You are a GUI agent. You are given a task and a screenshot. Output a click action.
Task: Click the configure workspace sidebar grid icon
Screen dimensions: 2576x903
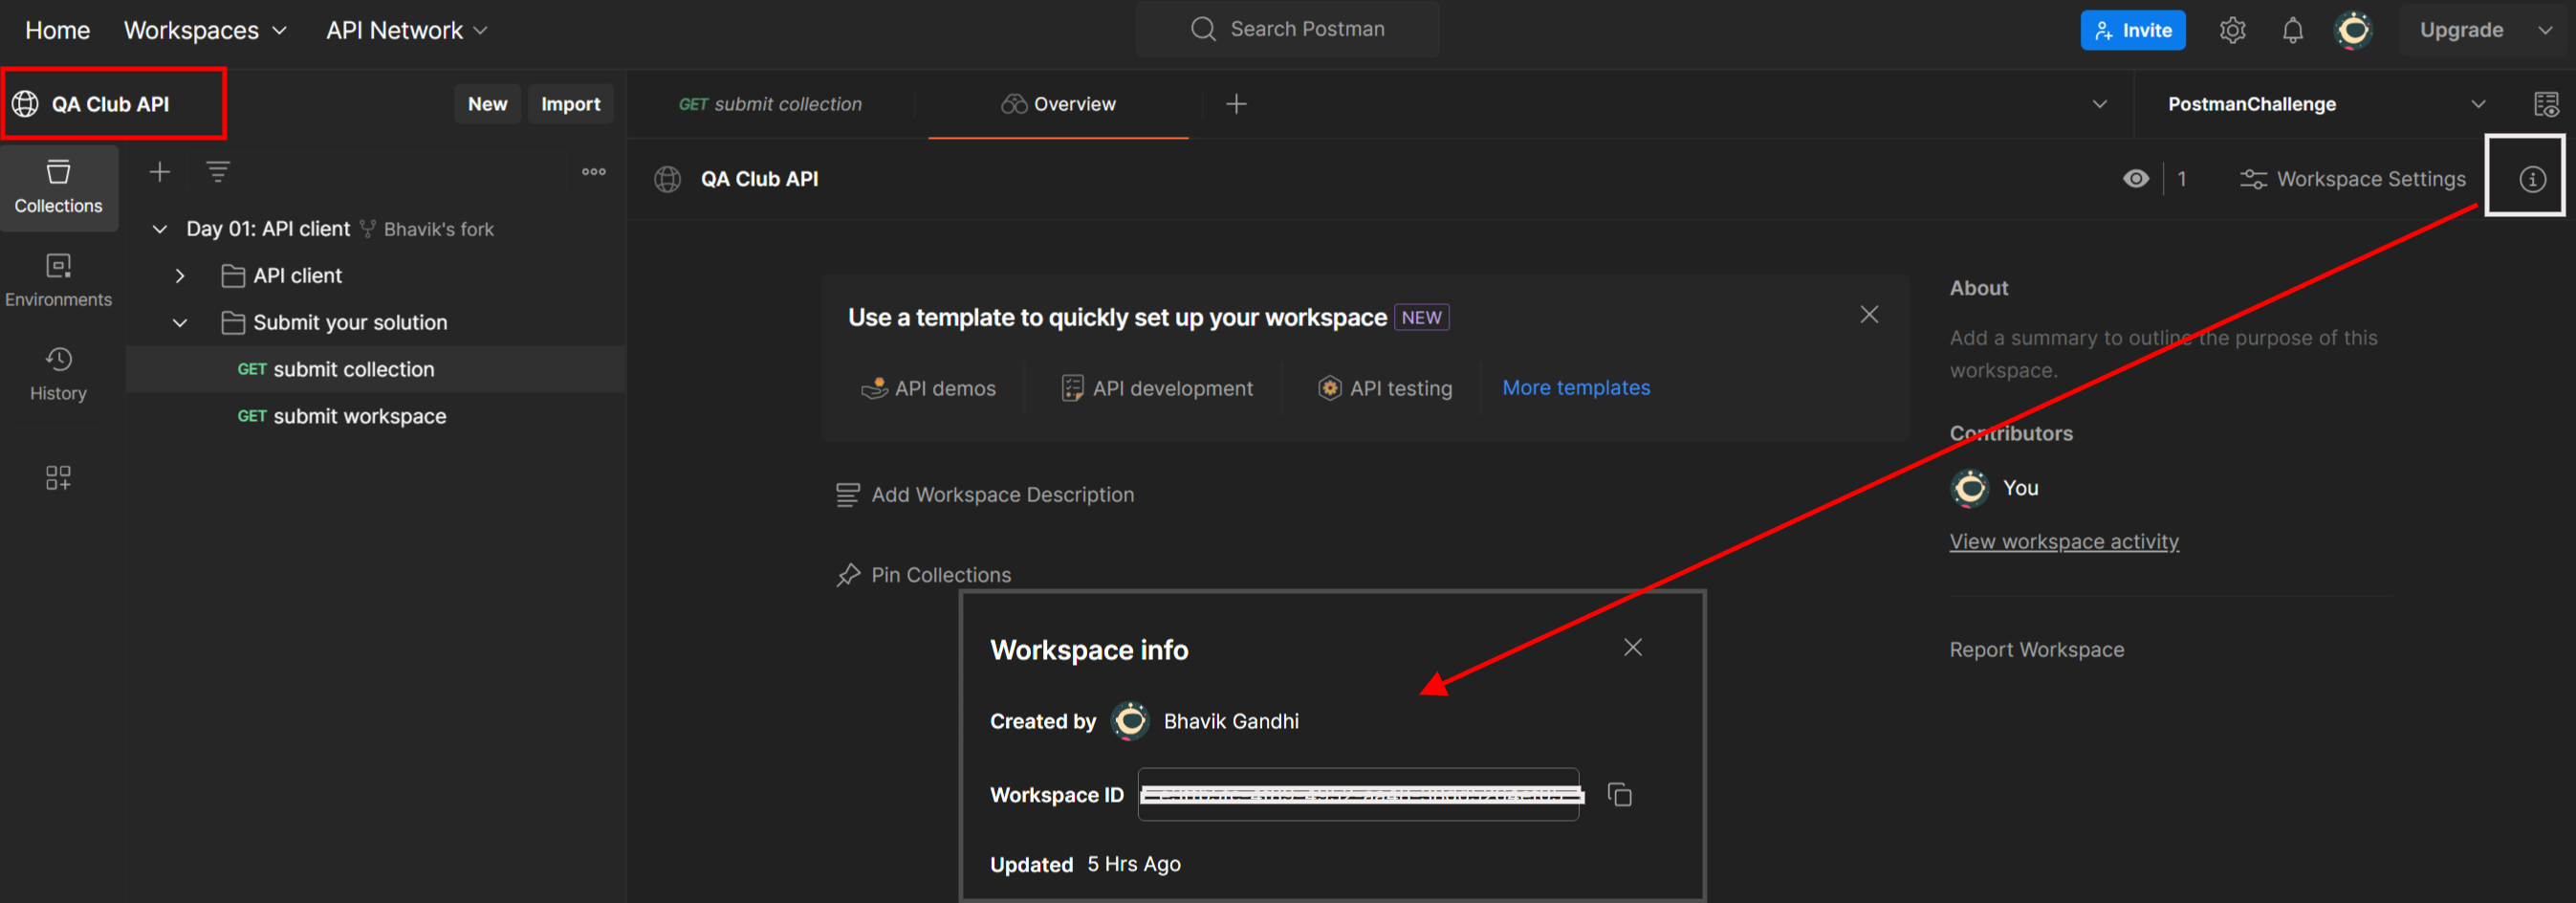tap(58, 477)
